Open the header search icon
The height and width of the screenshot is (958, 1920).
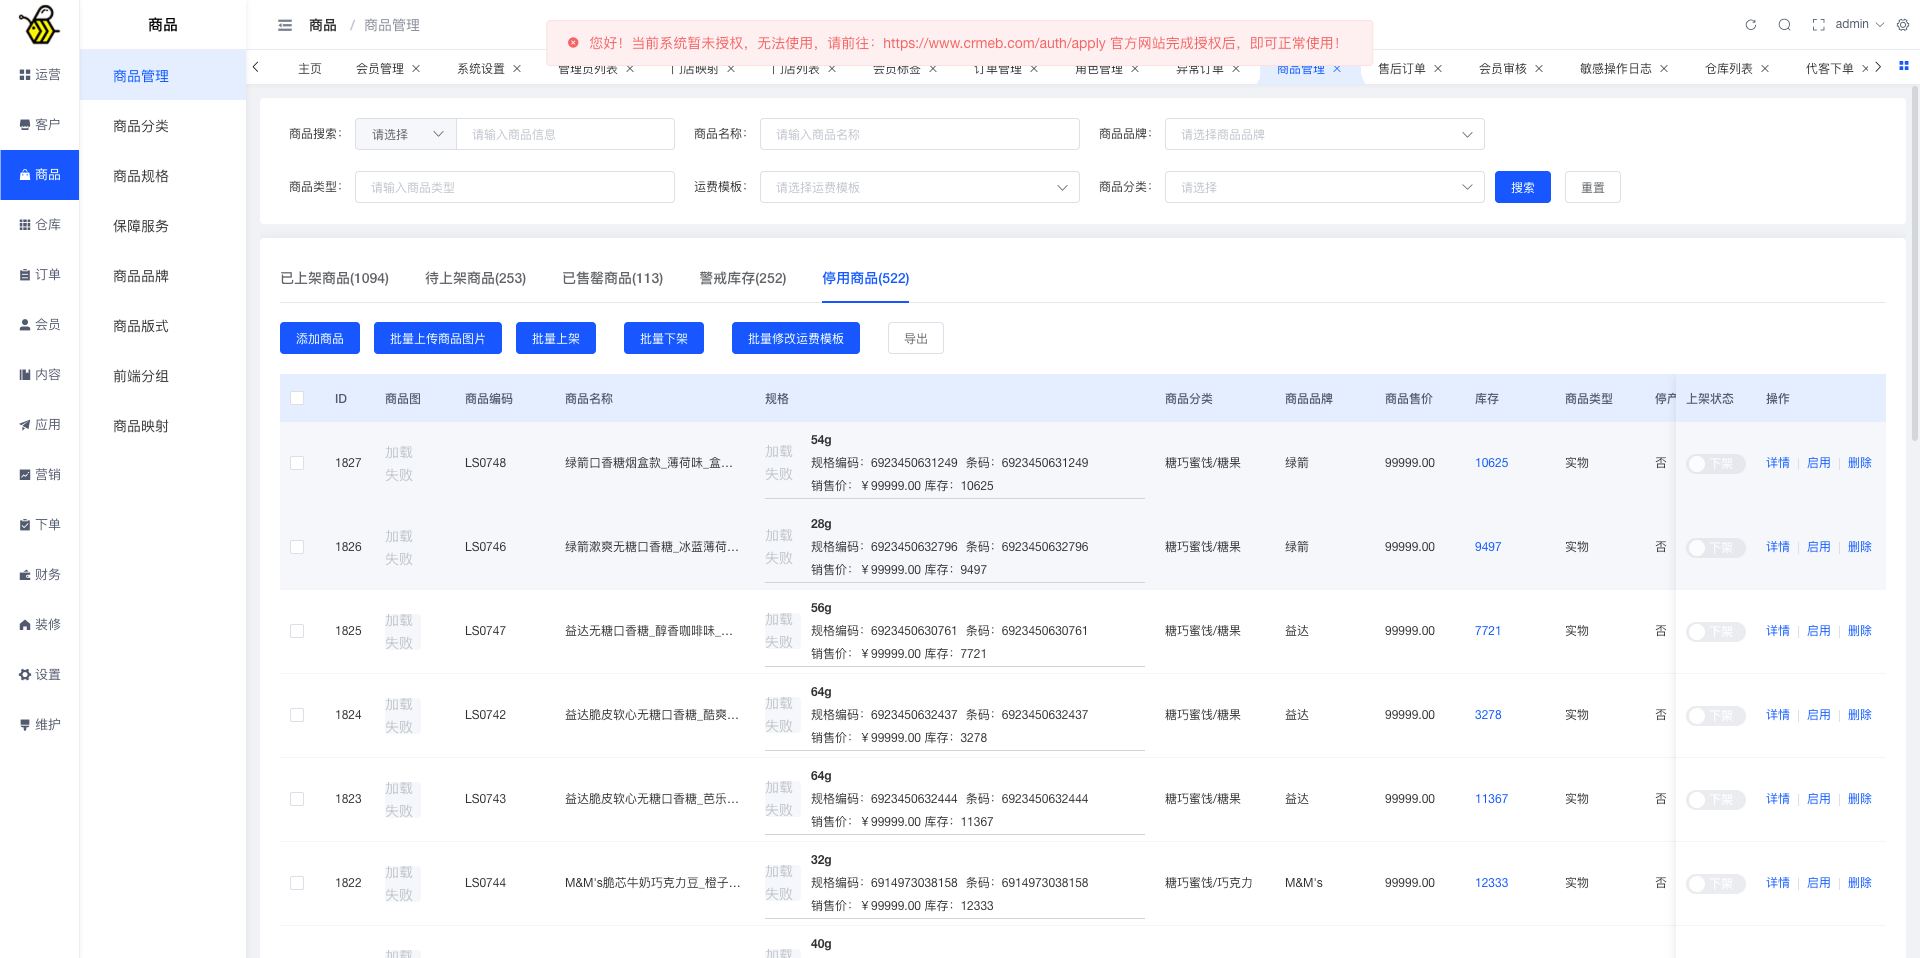click(x=1785, y=25)
